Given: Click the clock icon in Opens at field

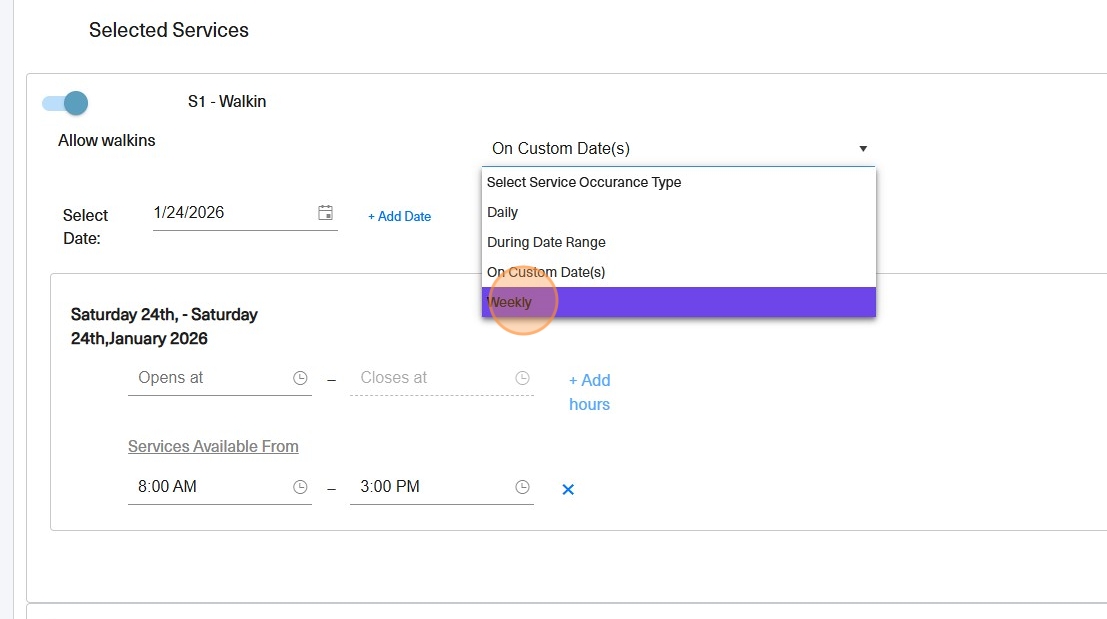Looking at the screenshot, I should pos(300,378).
